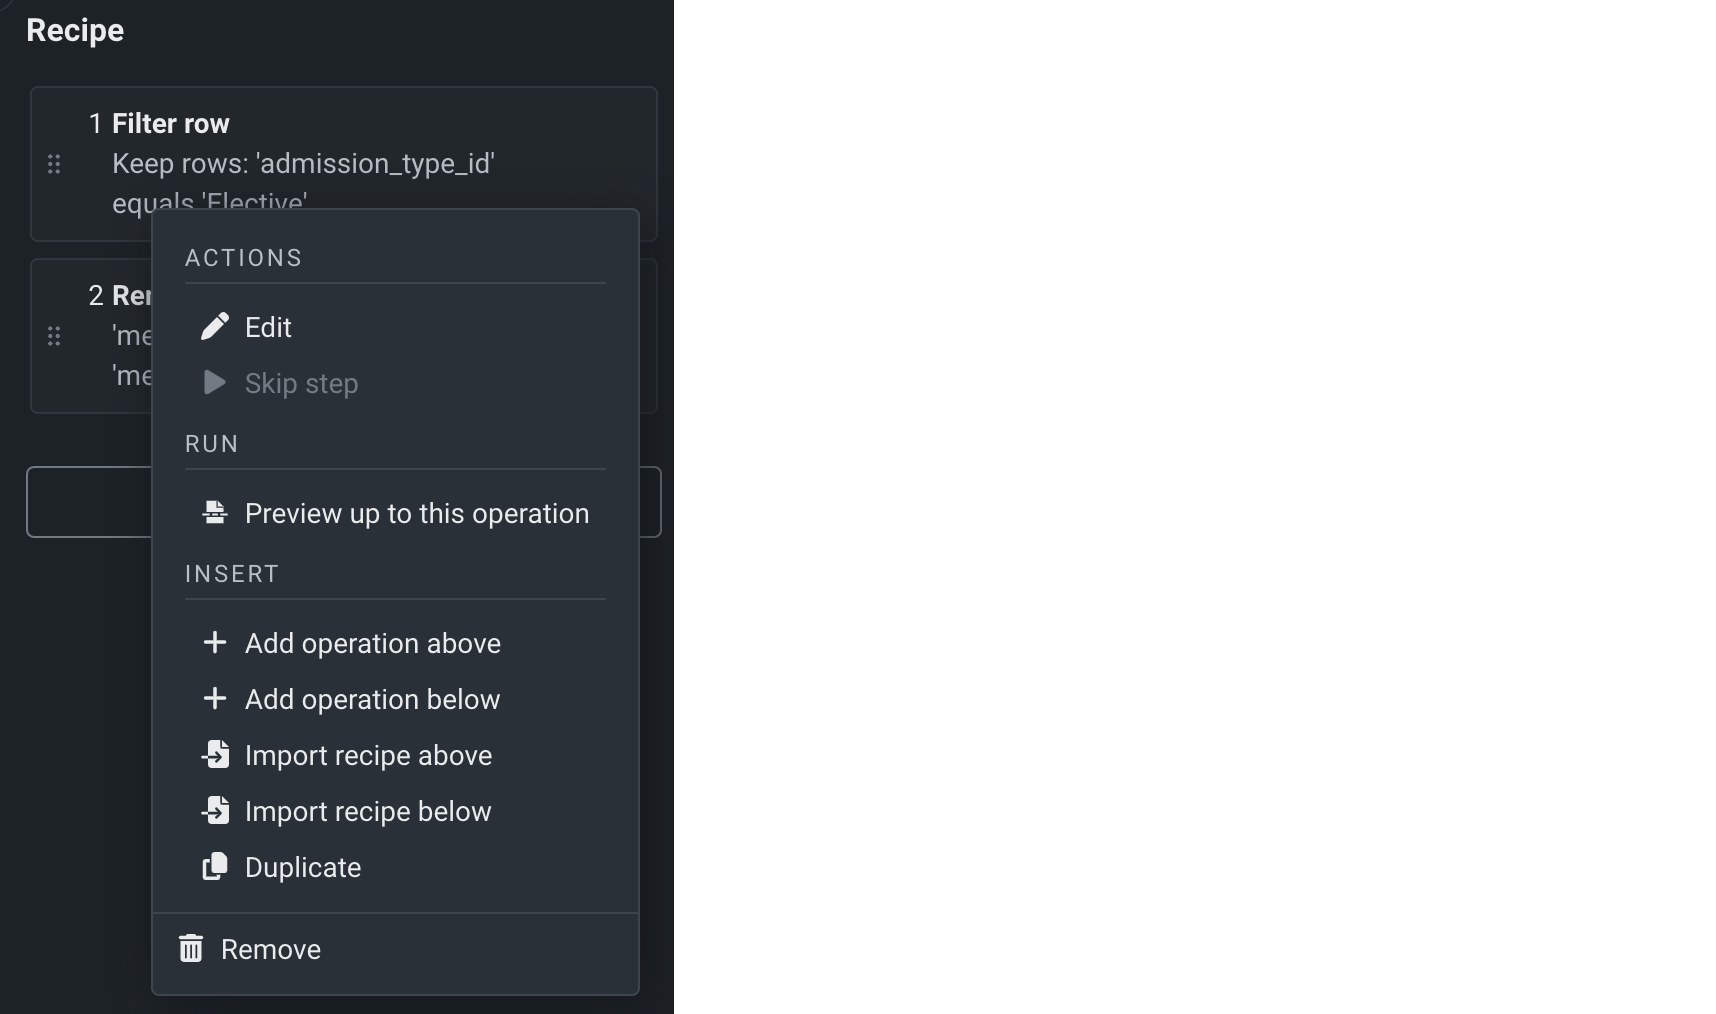
Task: Click the trash Remove icon
Action: [191, 949]
